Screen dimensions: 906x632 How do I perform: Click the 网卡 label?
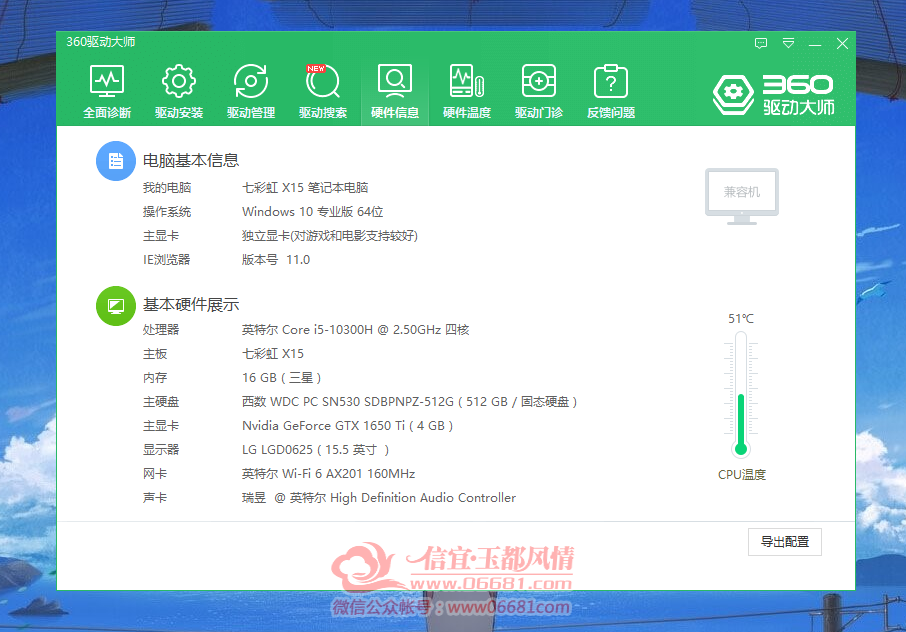[155, 474]
